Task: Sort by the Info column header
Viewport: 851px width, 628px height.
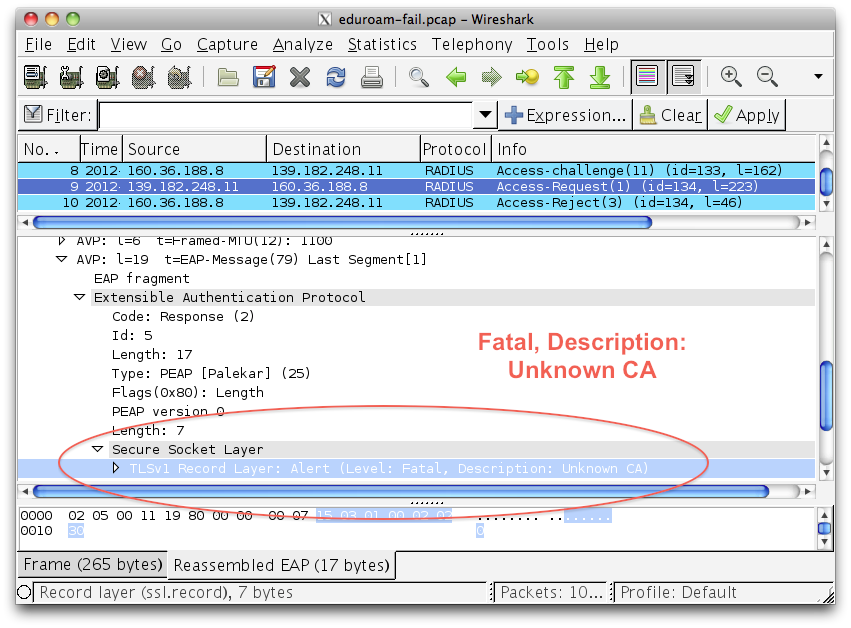Action: point(653,149)
